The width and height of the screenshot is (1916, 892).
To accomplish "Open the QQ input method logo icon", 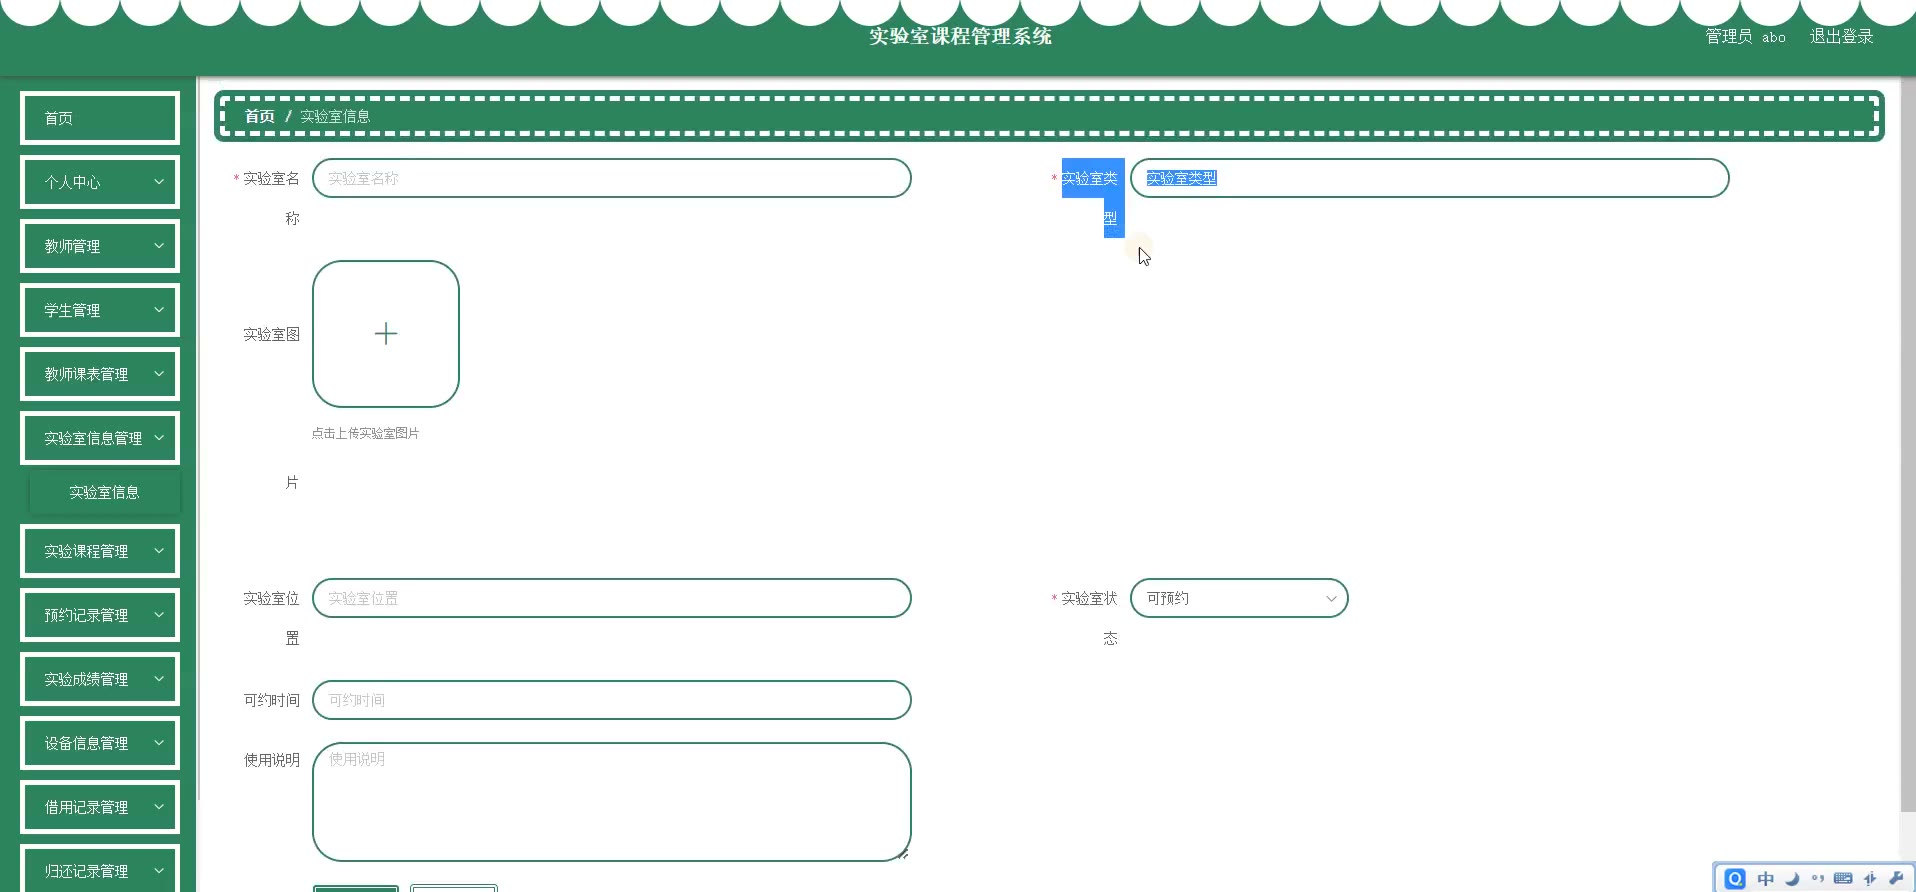I will pos(1735,879).
